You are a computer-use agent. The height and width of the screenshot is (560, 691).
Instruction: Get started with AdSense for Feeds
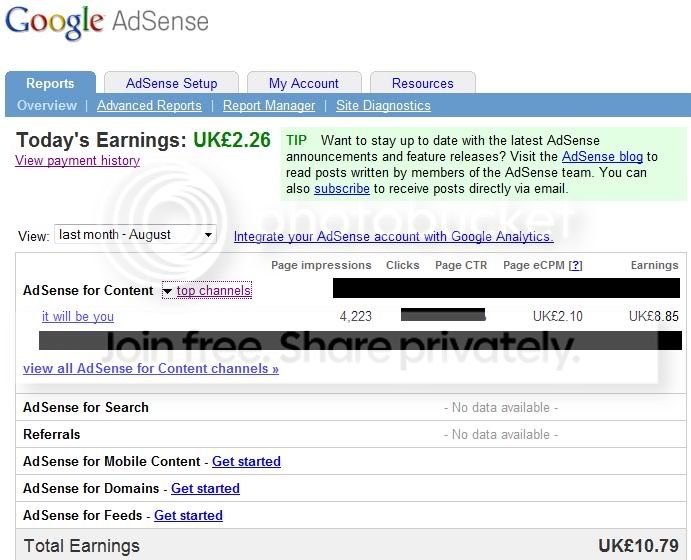(x=188, y=515)
